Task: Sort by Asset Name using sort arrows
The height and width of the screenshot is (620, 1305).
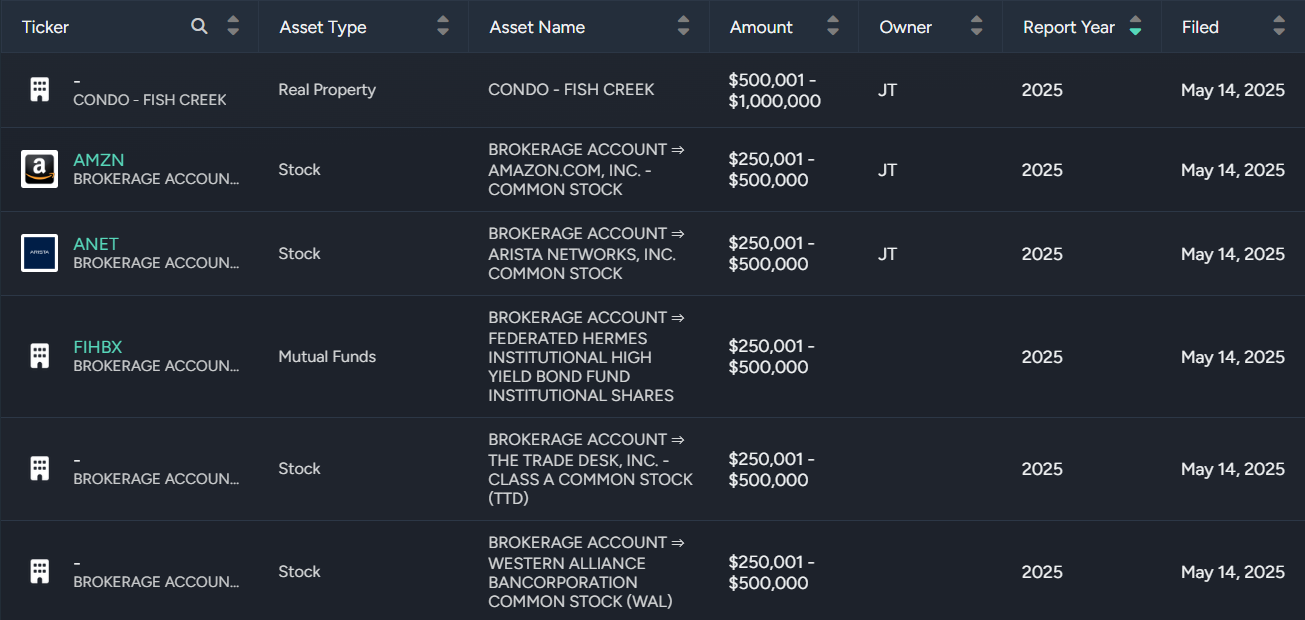Action: click(x=684, y=27)
